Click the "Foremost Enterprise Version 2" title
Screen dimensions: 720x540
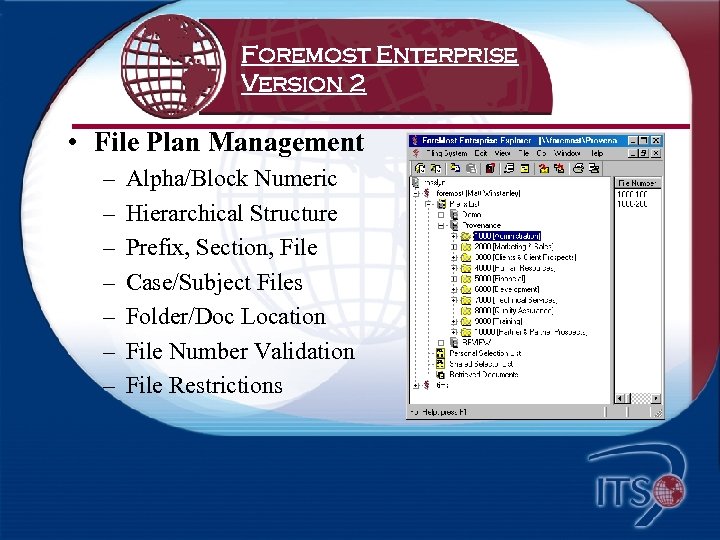(379, 69)
